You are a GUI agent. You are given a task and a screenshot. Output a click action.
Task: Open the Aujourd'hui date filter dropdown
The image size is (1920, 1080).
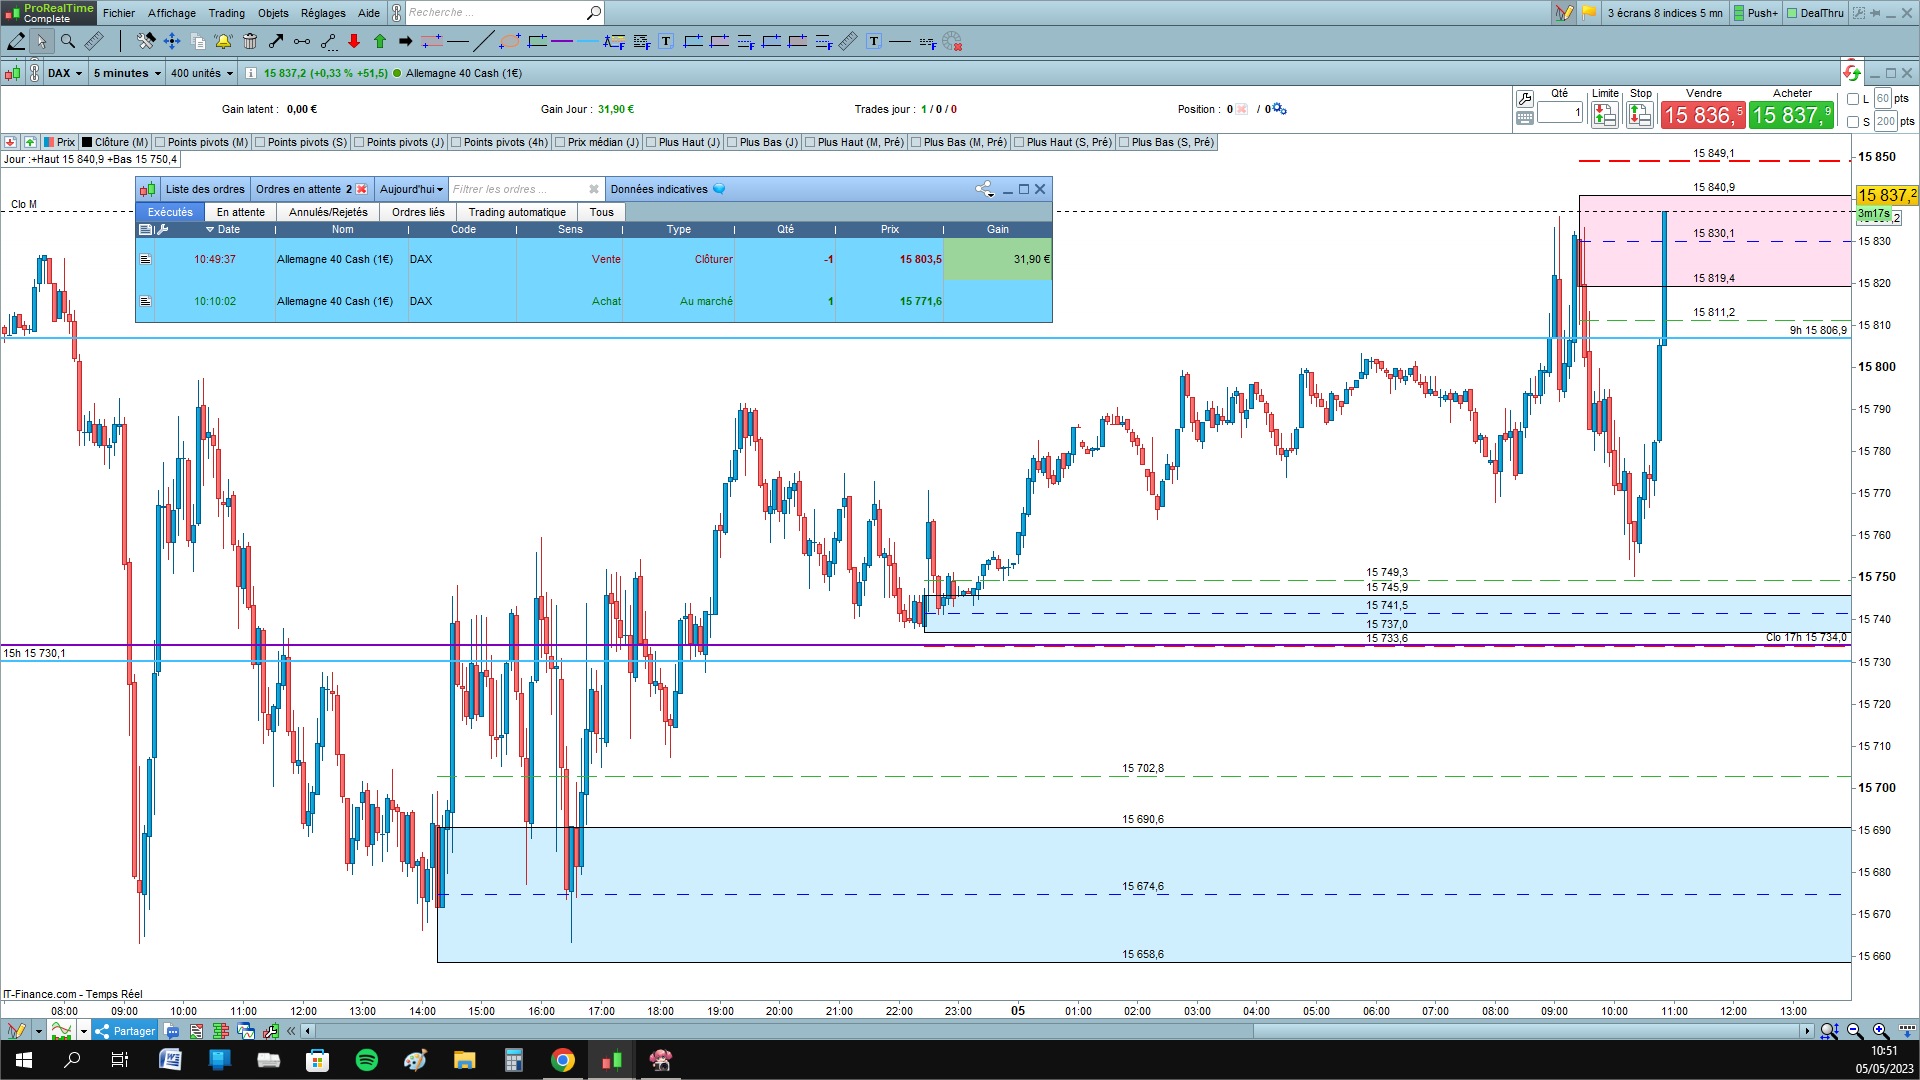pyautogui.click(x=411, y=189)
